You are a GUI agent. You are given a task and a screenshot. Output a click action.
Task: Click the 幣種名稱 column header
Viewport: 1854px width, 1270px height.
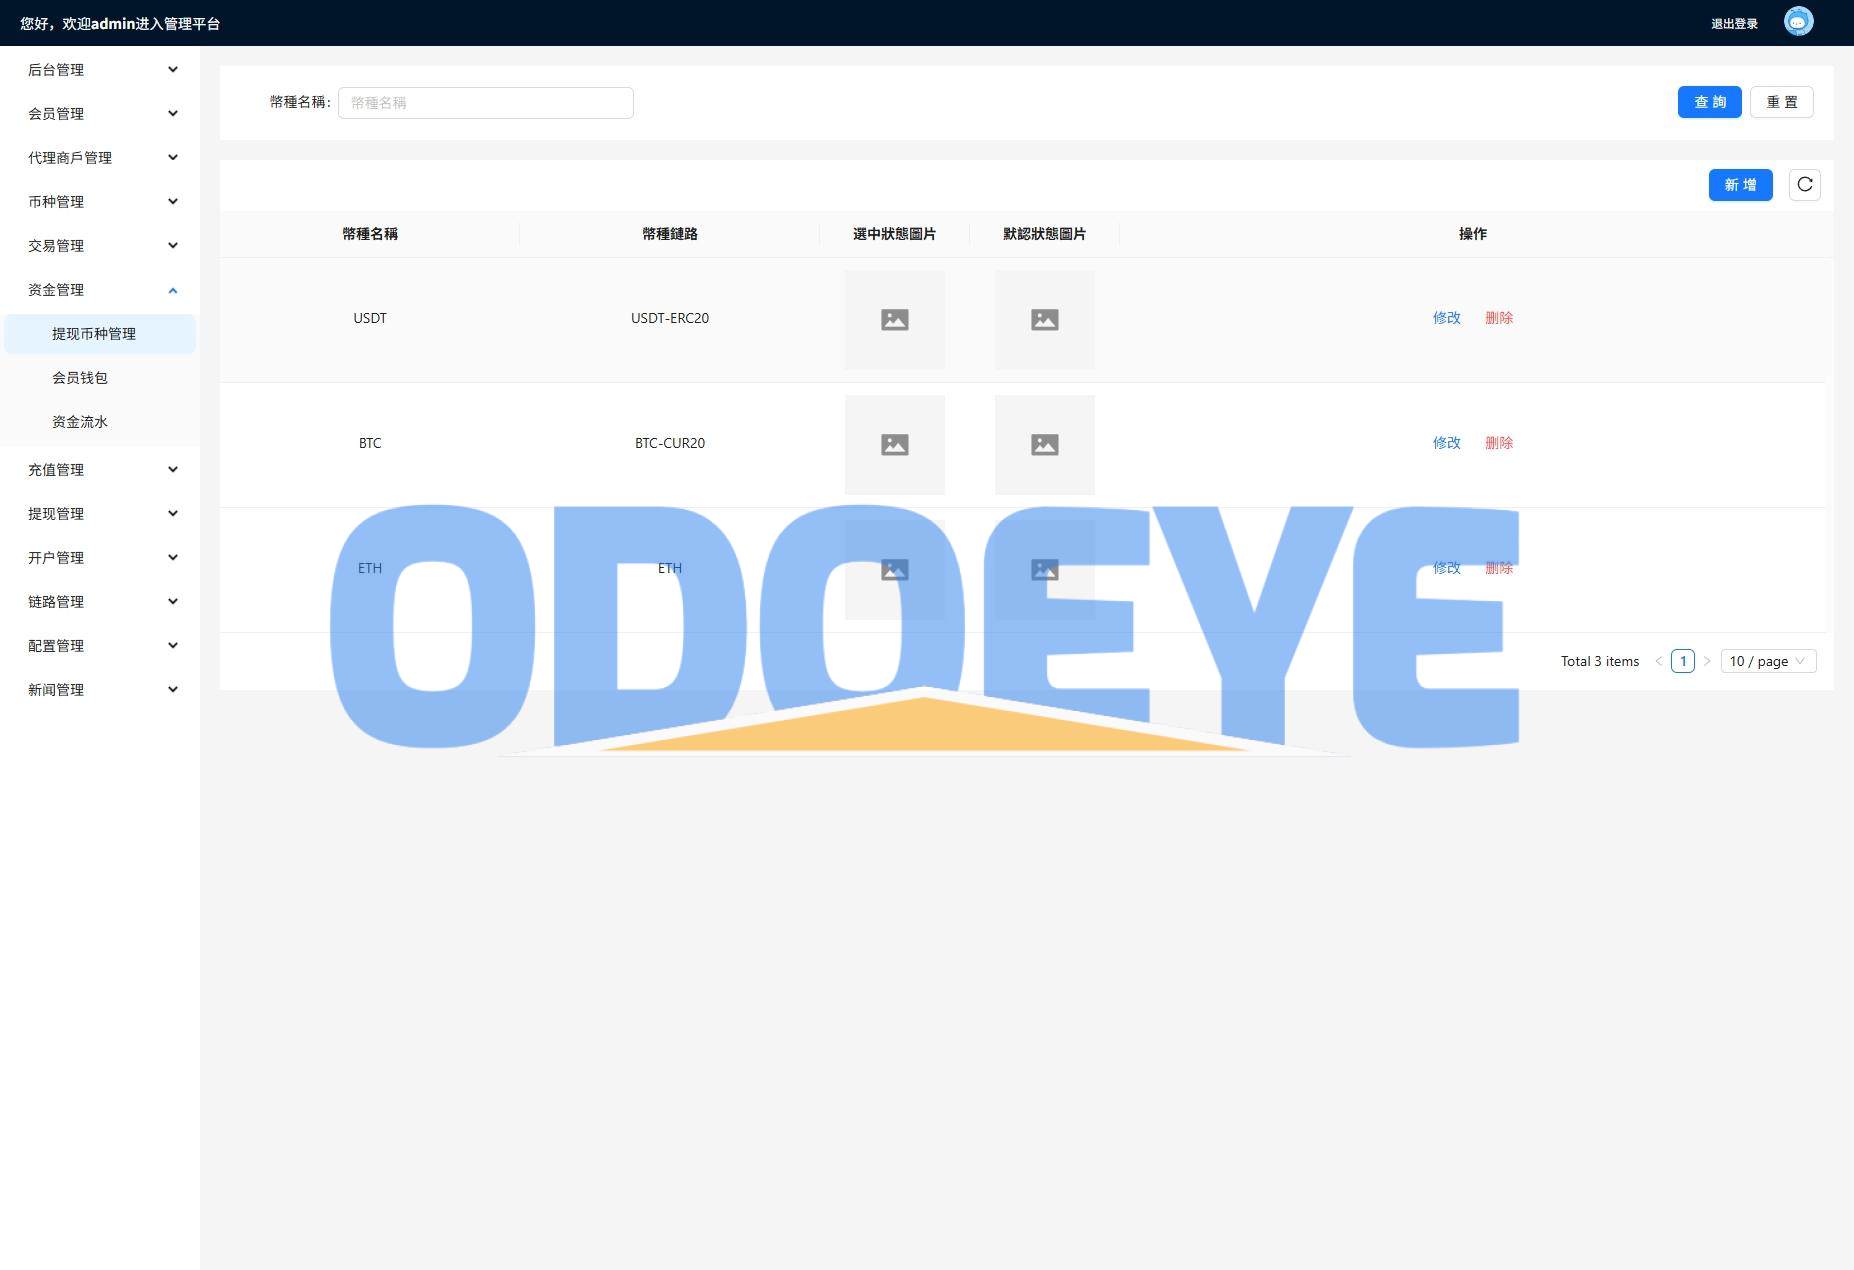click(369, 234)
